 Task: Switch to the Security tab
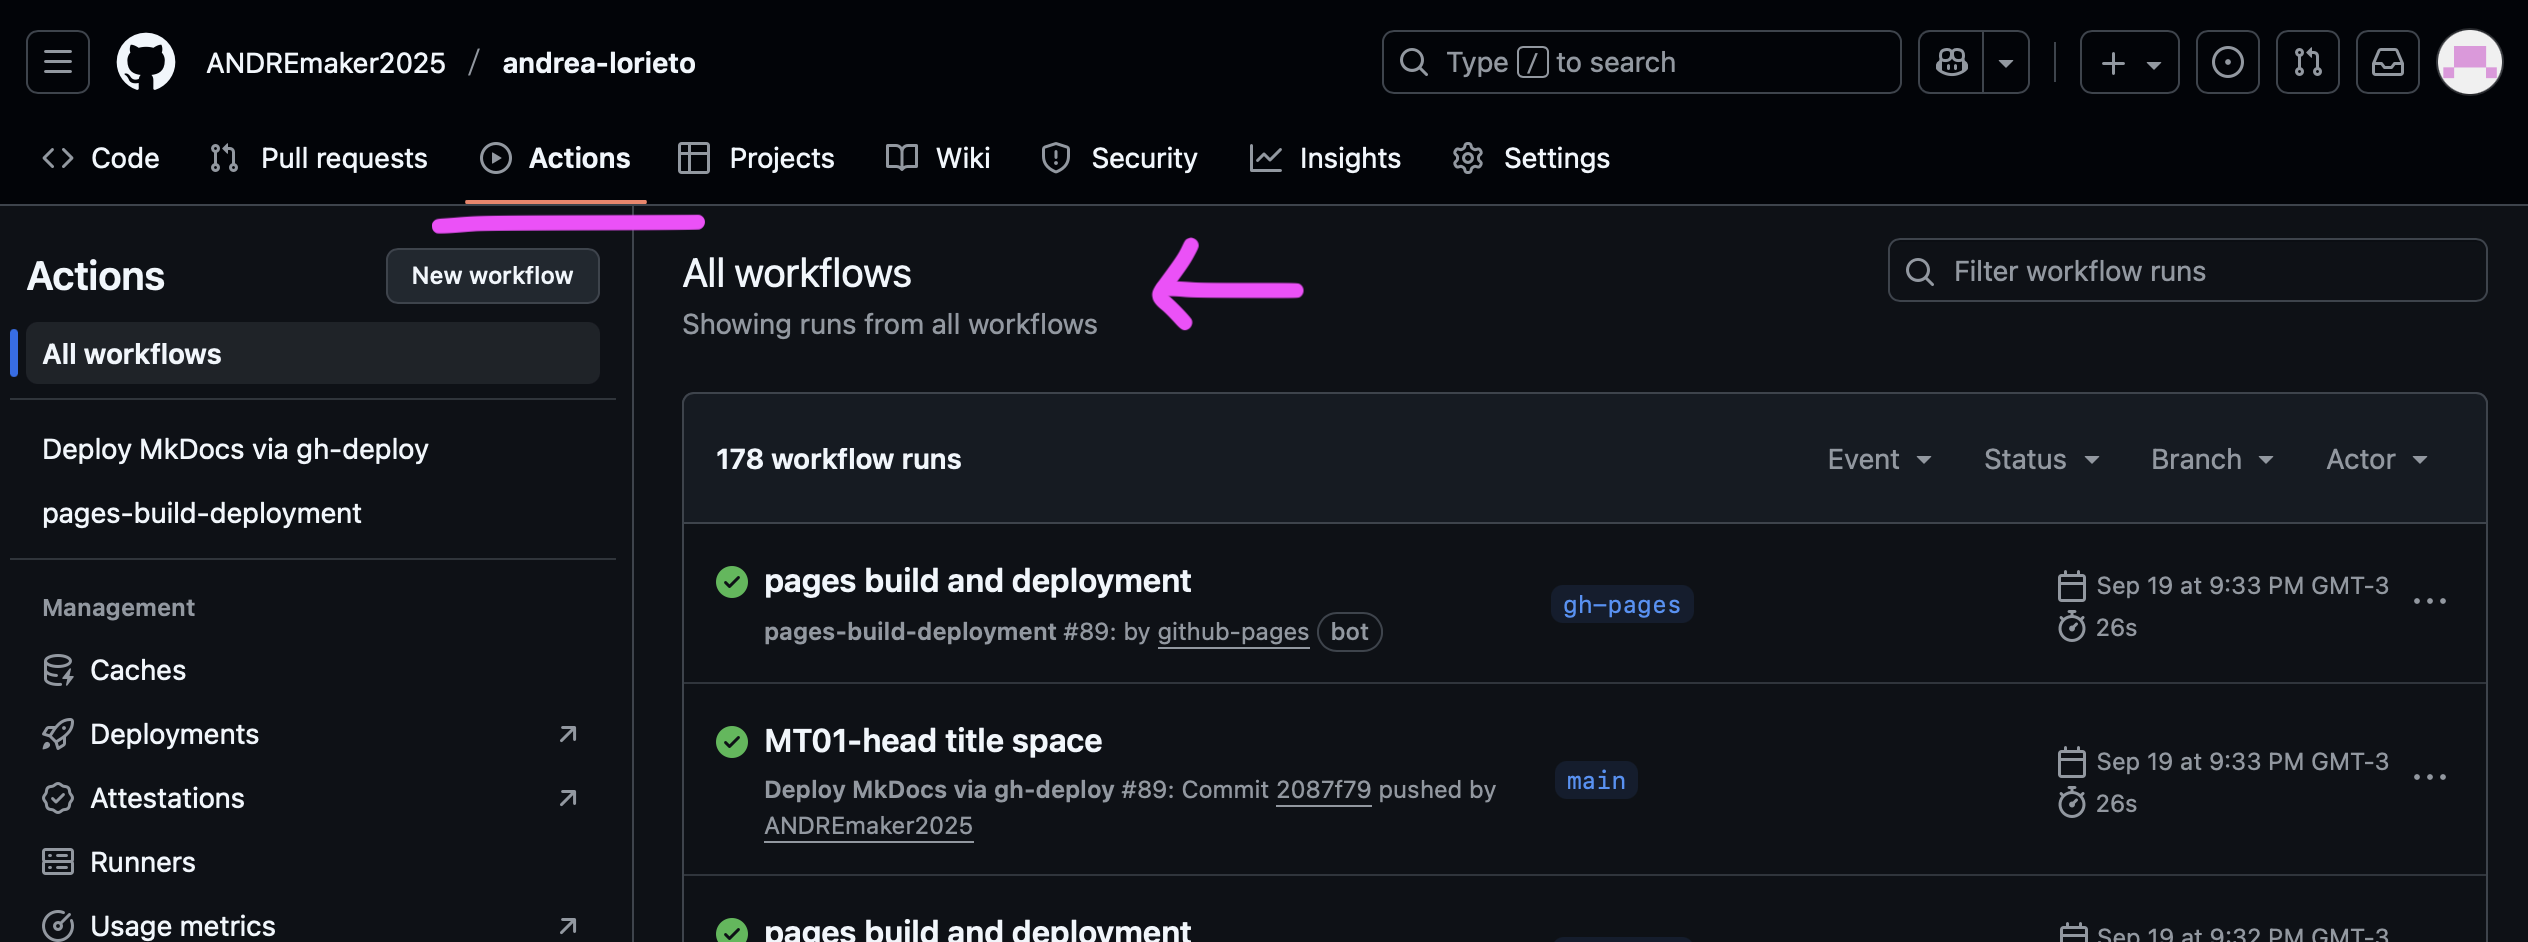pyautogui.click(x=1119, y=158)
